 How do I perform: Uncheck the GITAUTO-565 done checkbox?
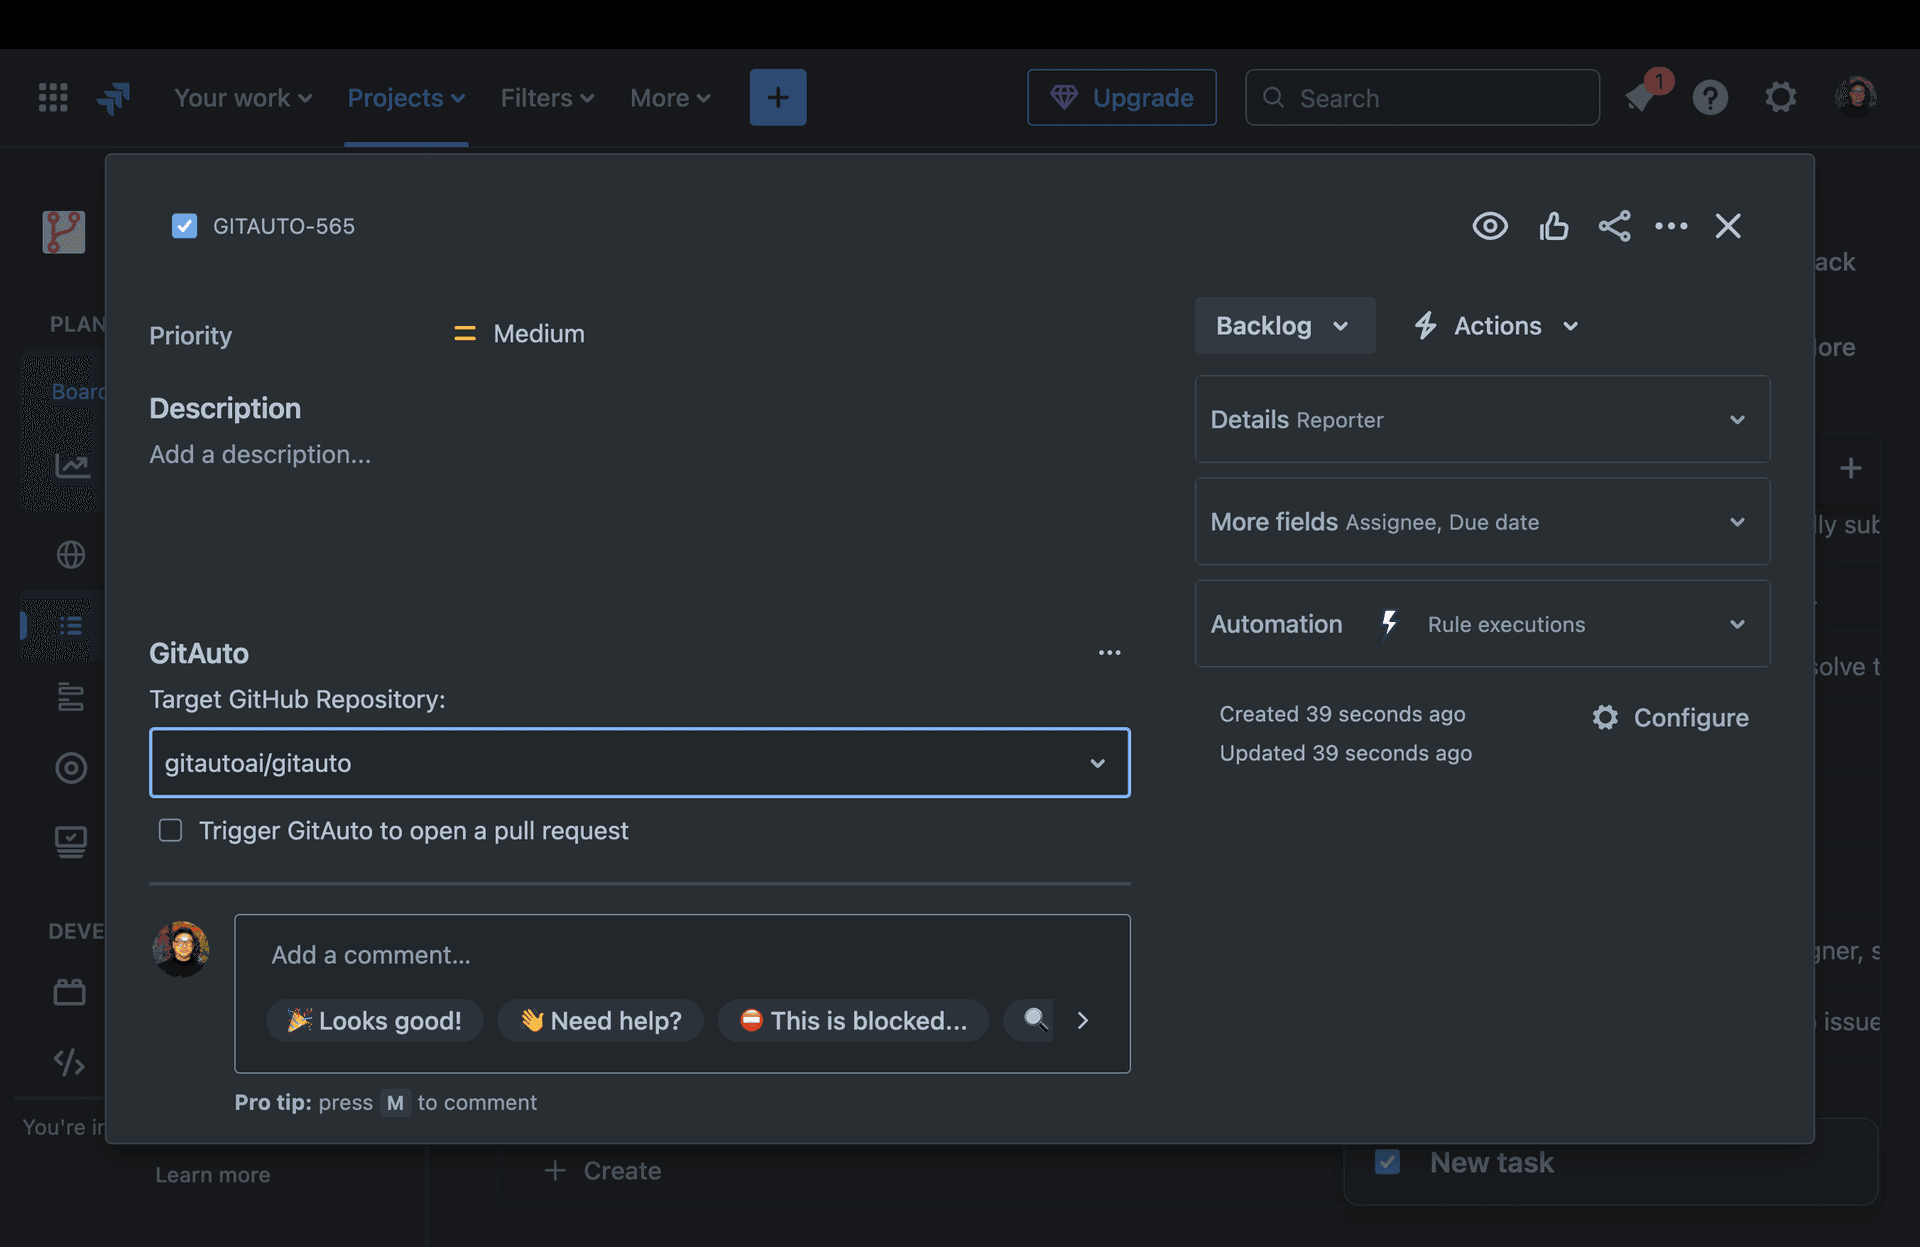(x=184, y=226)
